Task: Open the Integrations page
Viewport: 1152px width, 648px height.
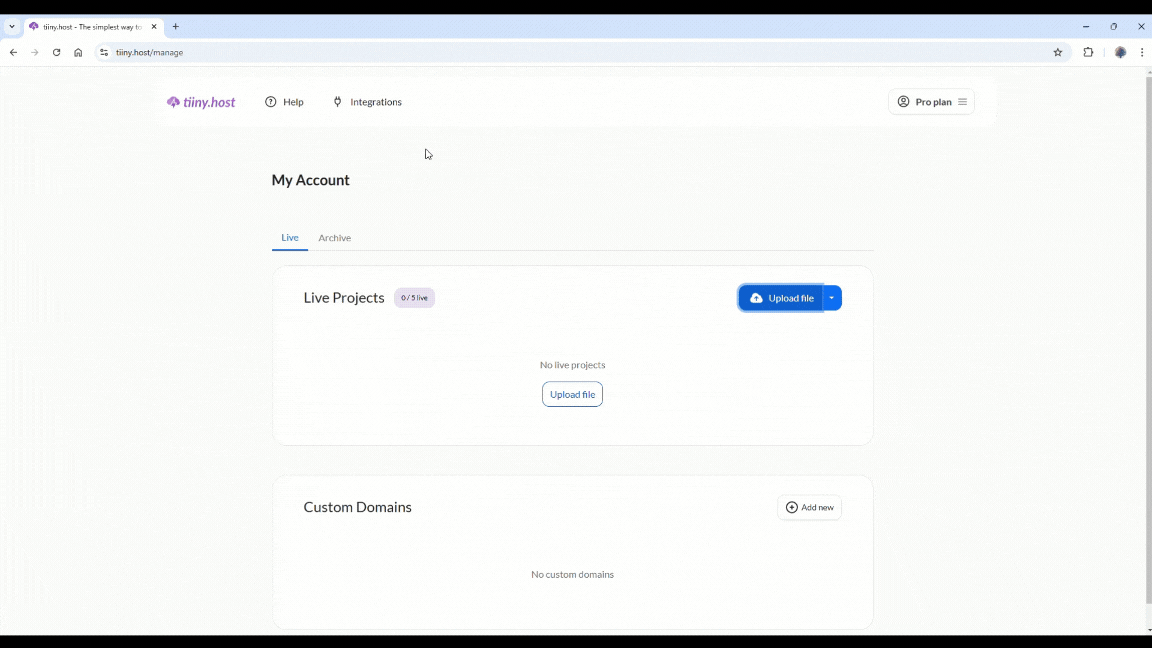Action: (367, 102)
